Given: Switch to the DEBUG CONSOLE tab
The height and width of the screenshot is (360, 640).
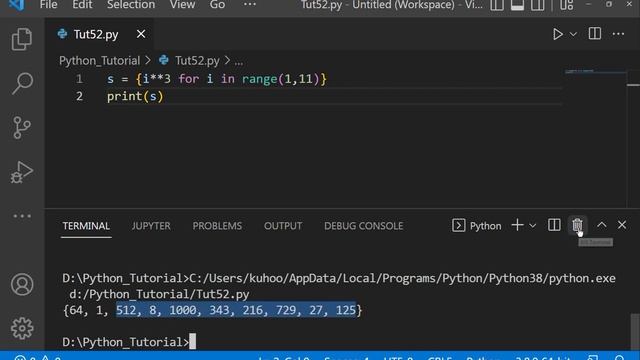Looking at the screenshot, I should (363, 226).
